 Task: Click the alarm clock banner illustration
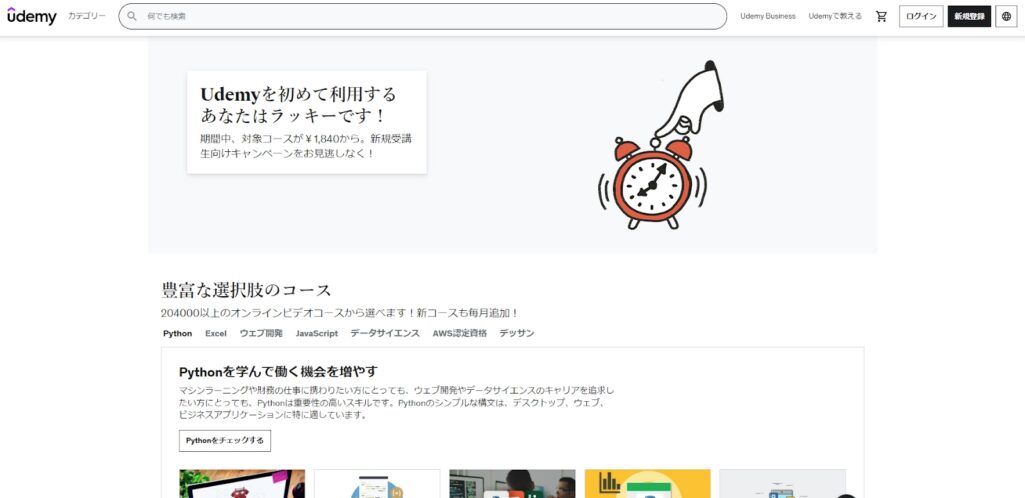[660, 146]
